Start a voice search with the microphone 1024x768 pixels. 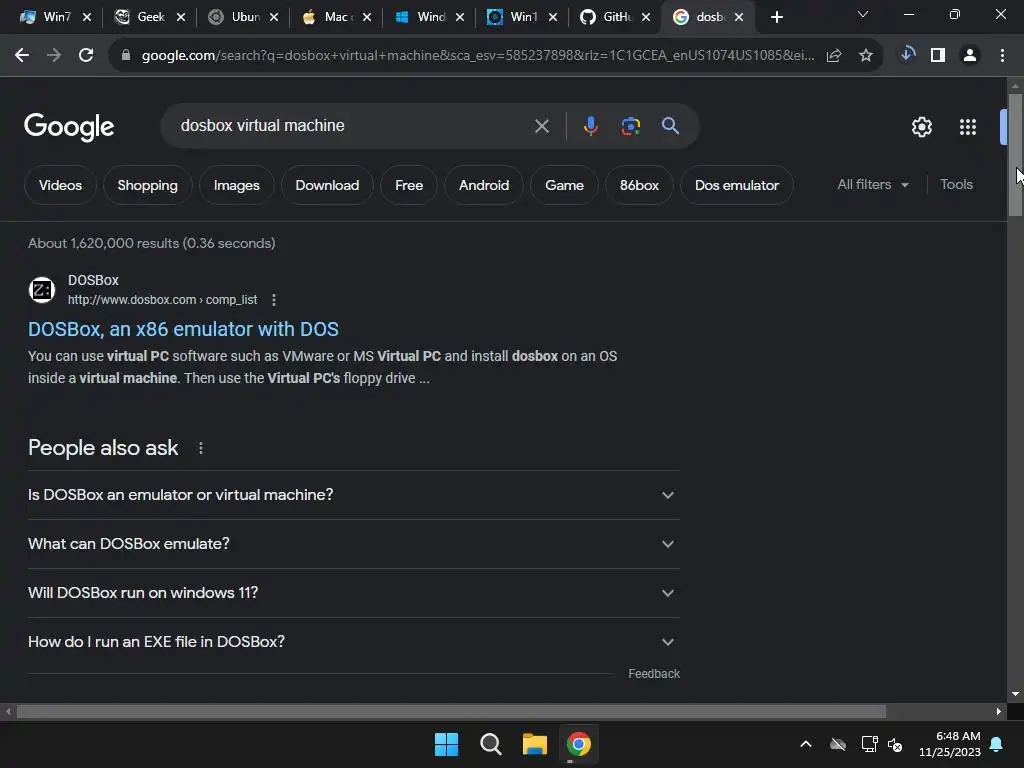[590, 125]
